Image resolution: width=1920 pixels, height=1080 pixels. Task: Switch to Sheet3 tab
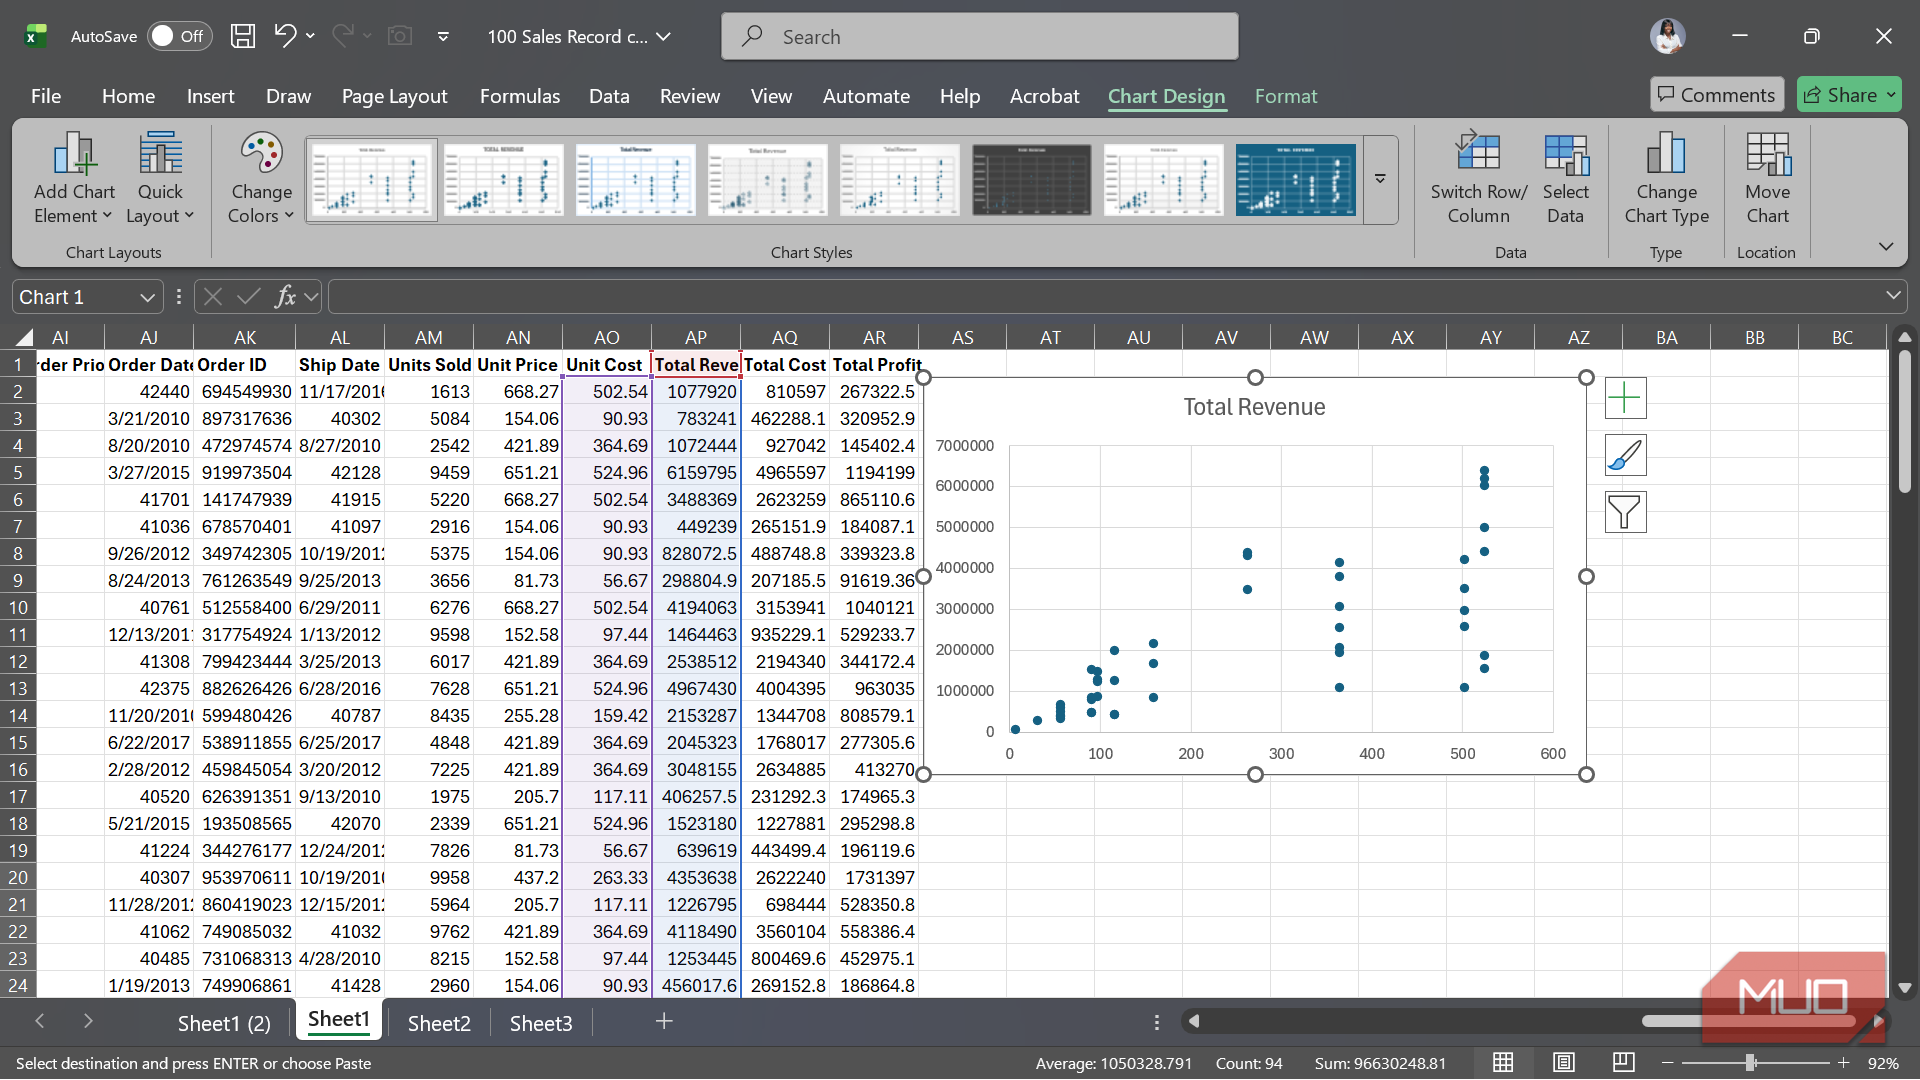(541, 1023)
